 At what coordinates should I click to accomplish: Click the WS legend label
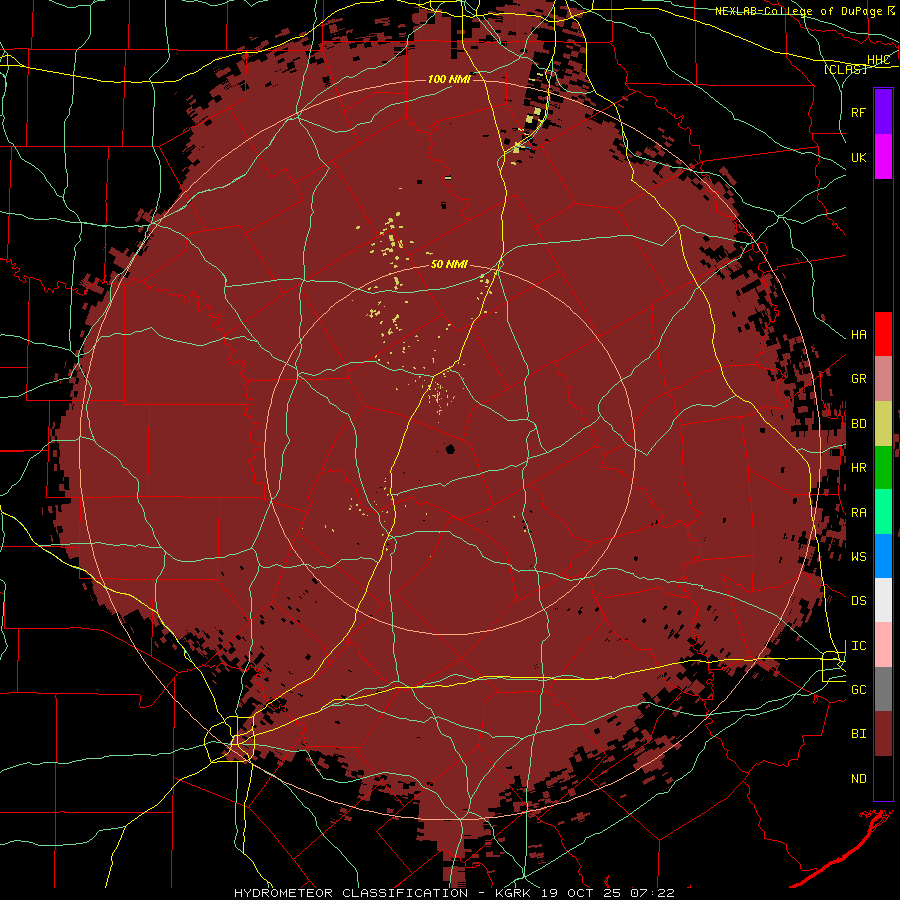[x=859, y=556]
